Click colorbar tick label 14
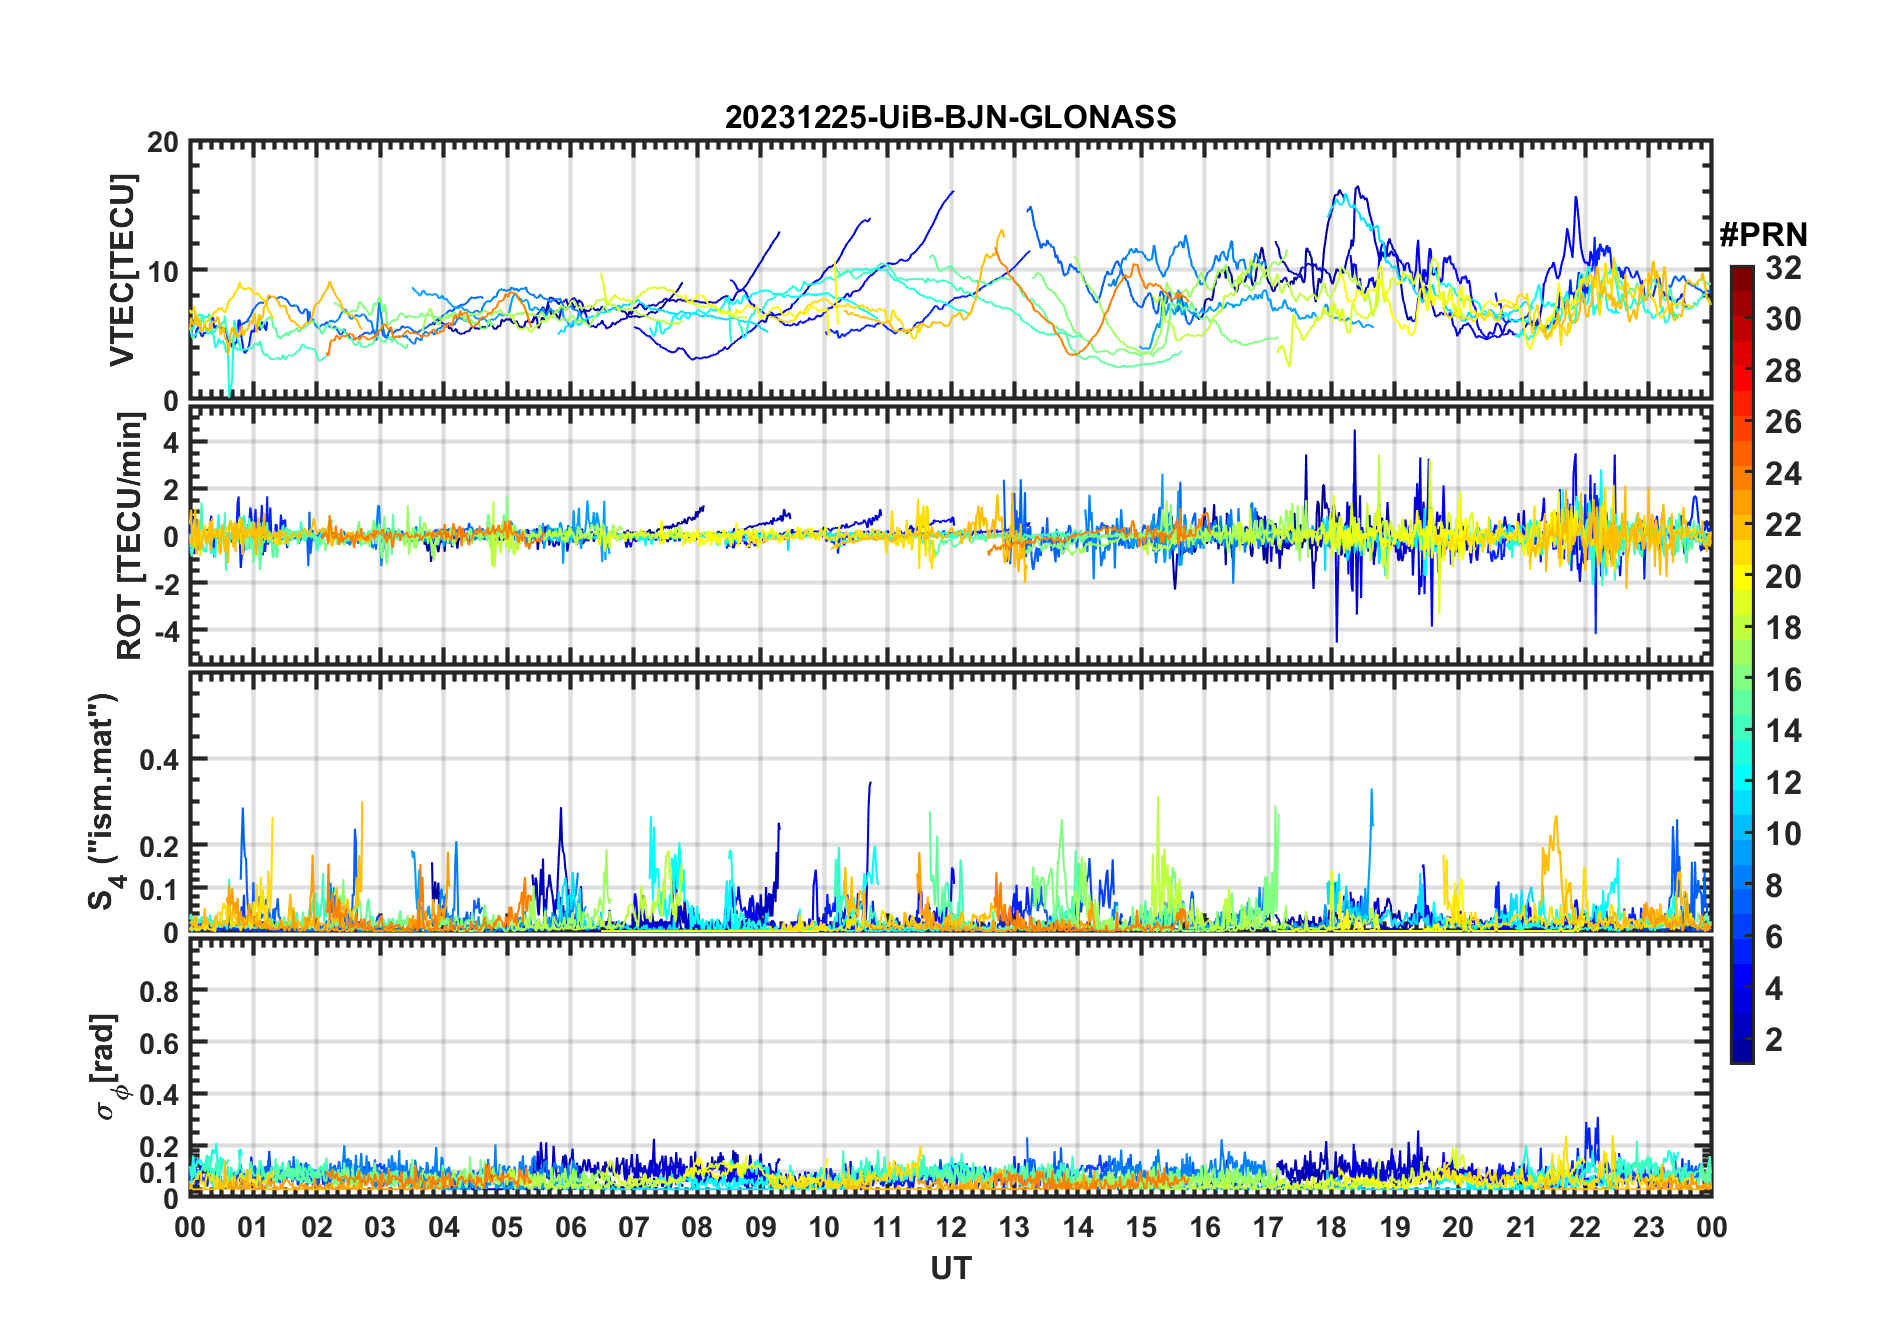 tap(1783, 731)
